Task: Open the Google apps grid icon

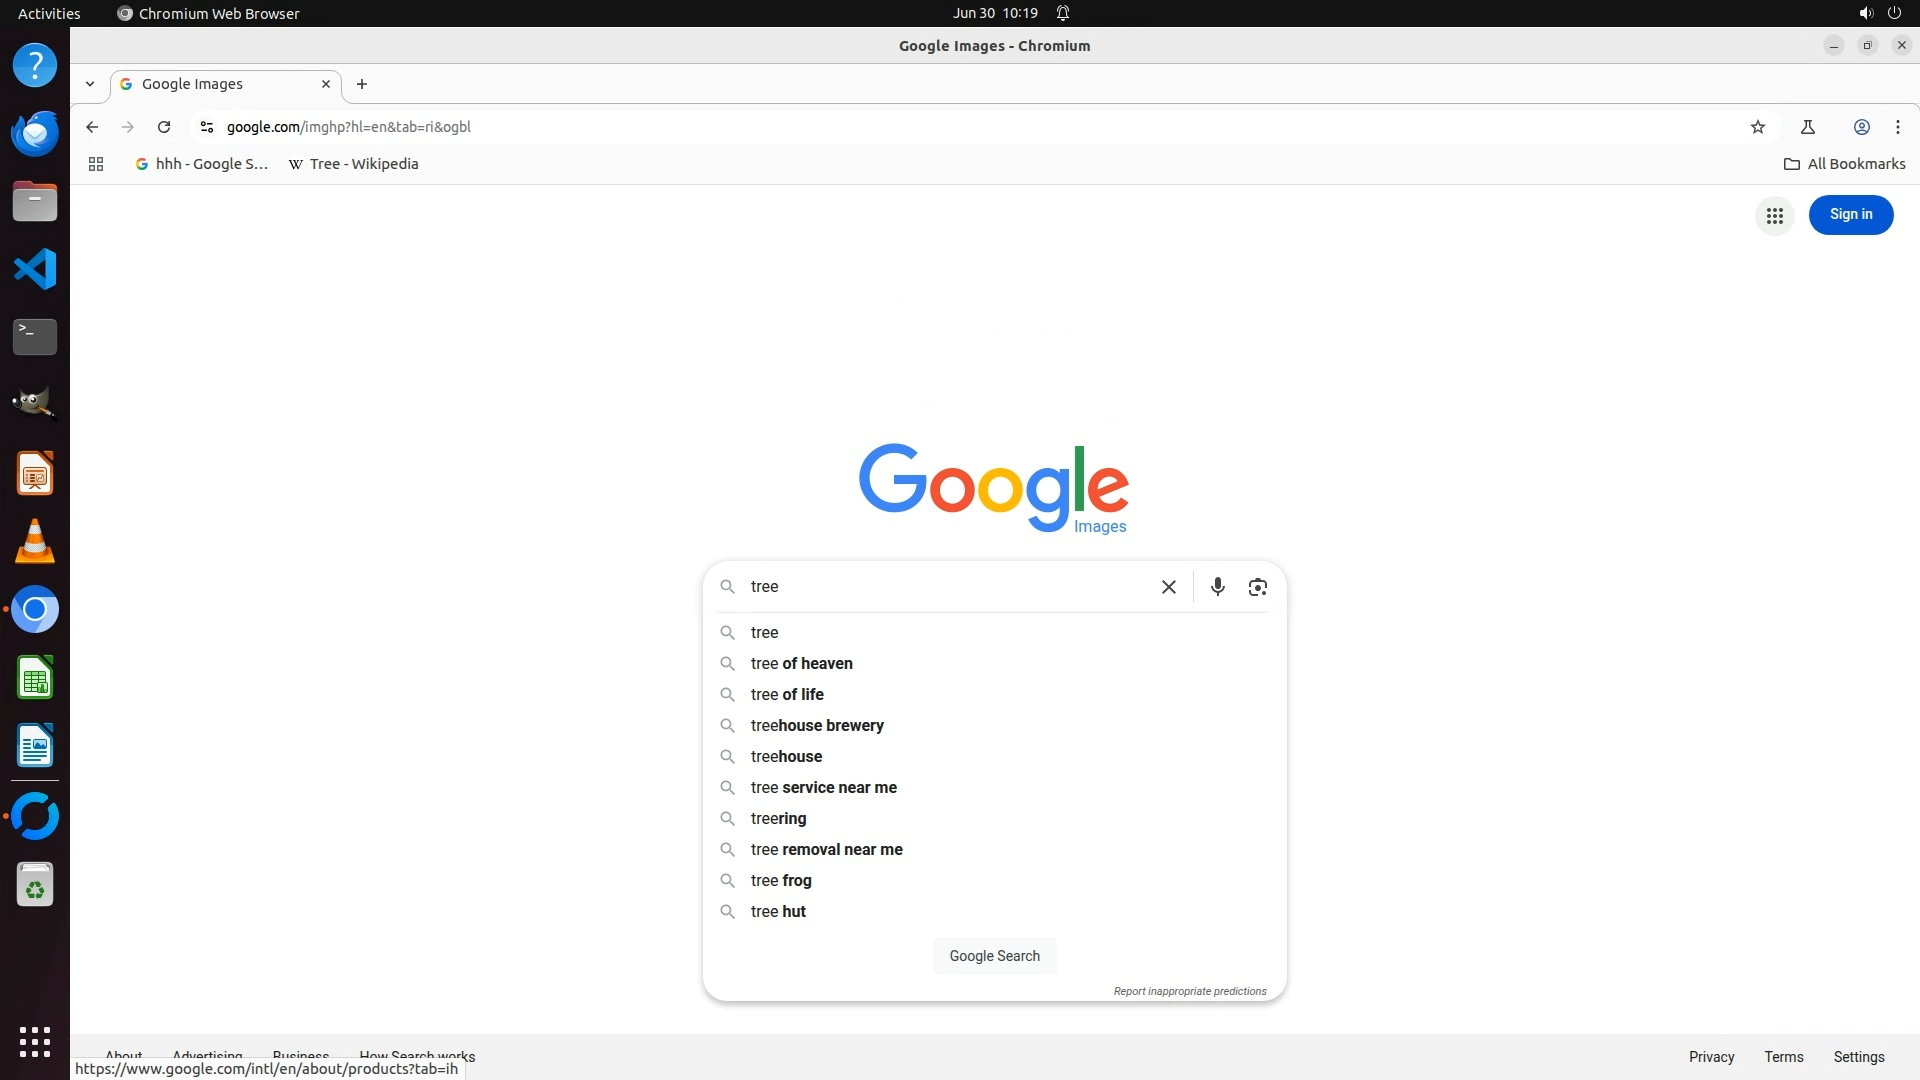Action: click(x=1774, y=215)
